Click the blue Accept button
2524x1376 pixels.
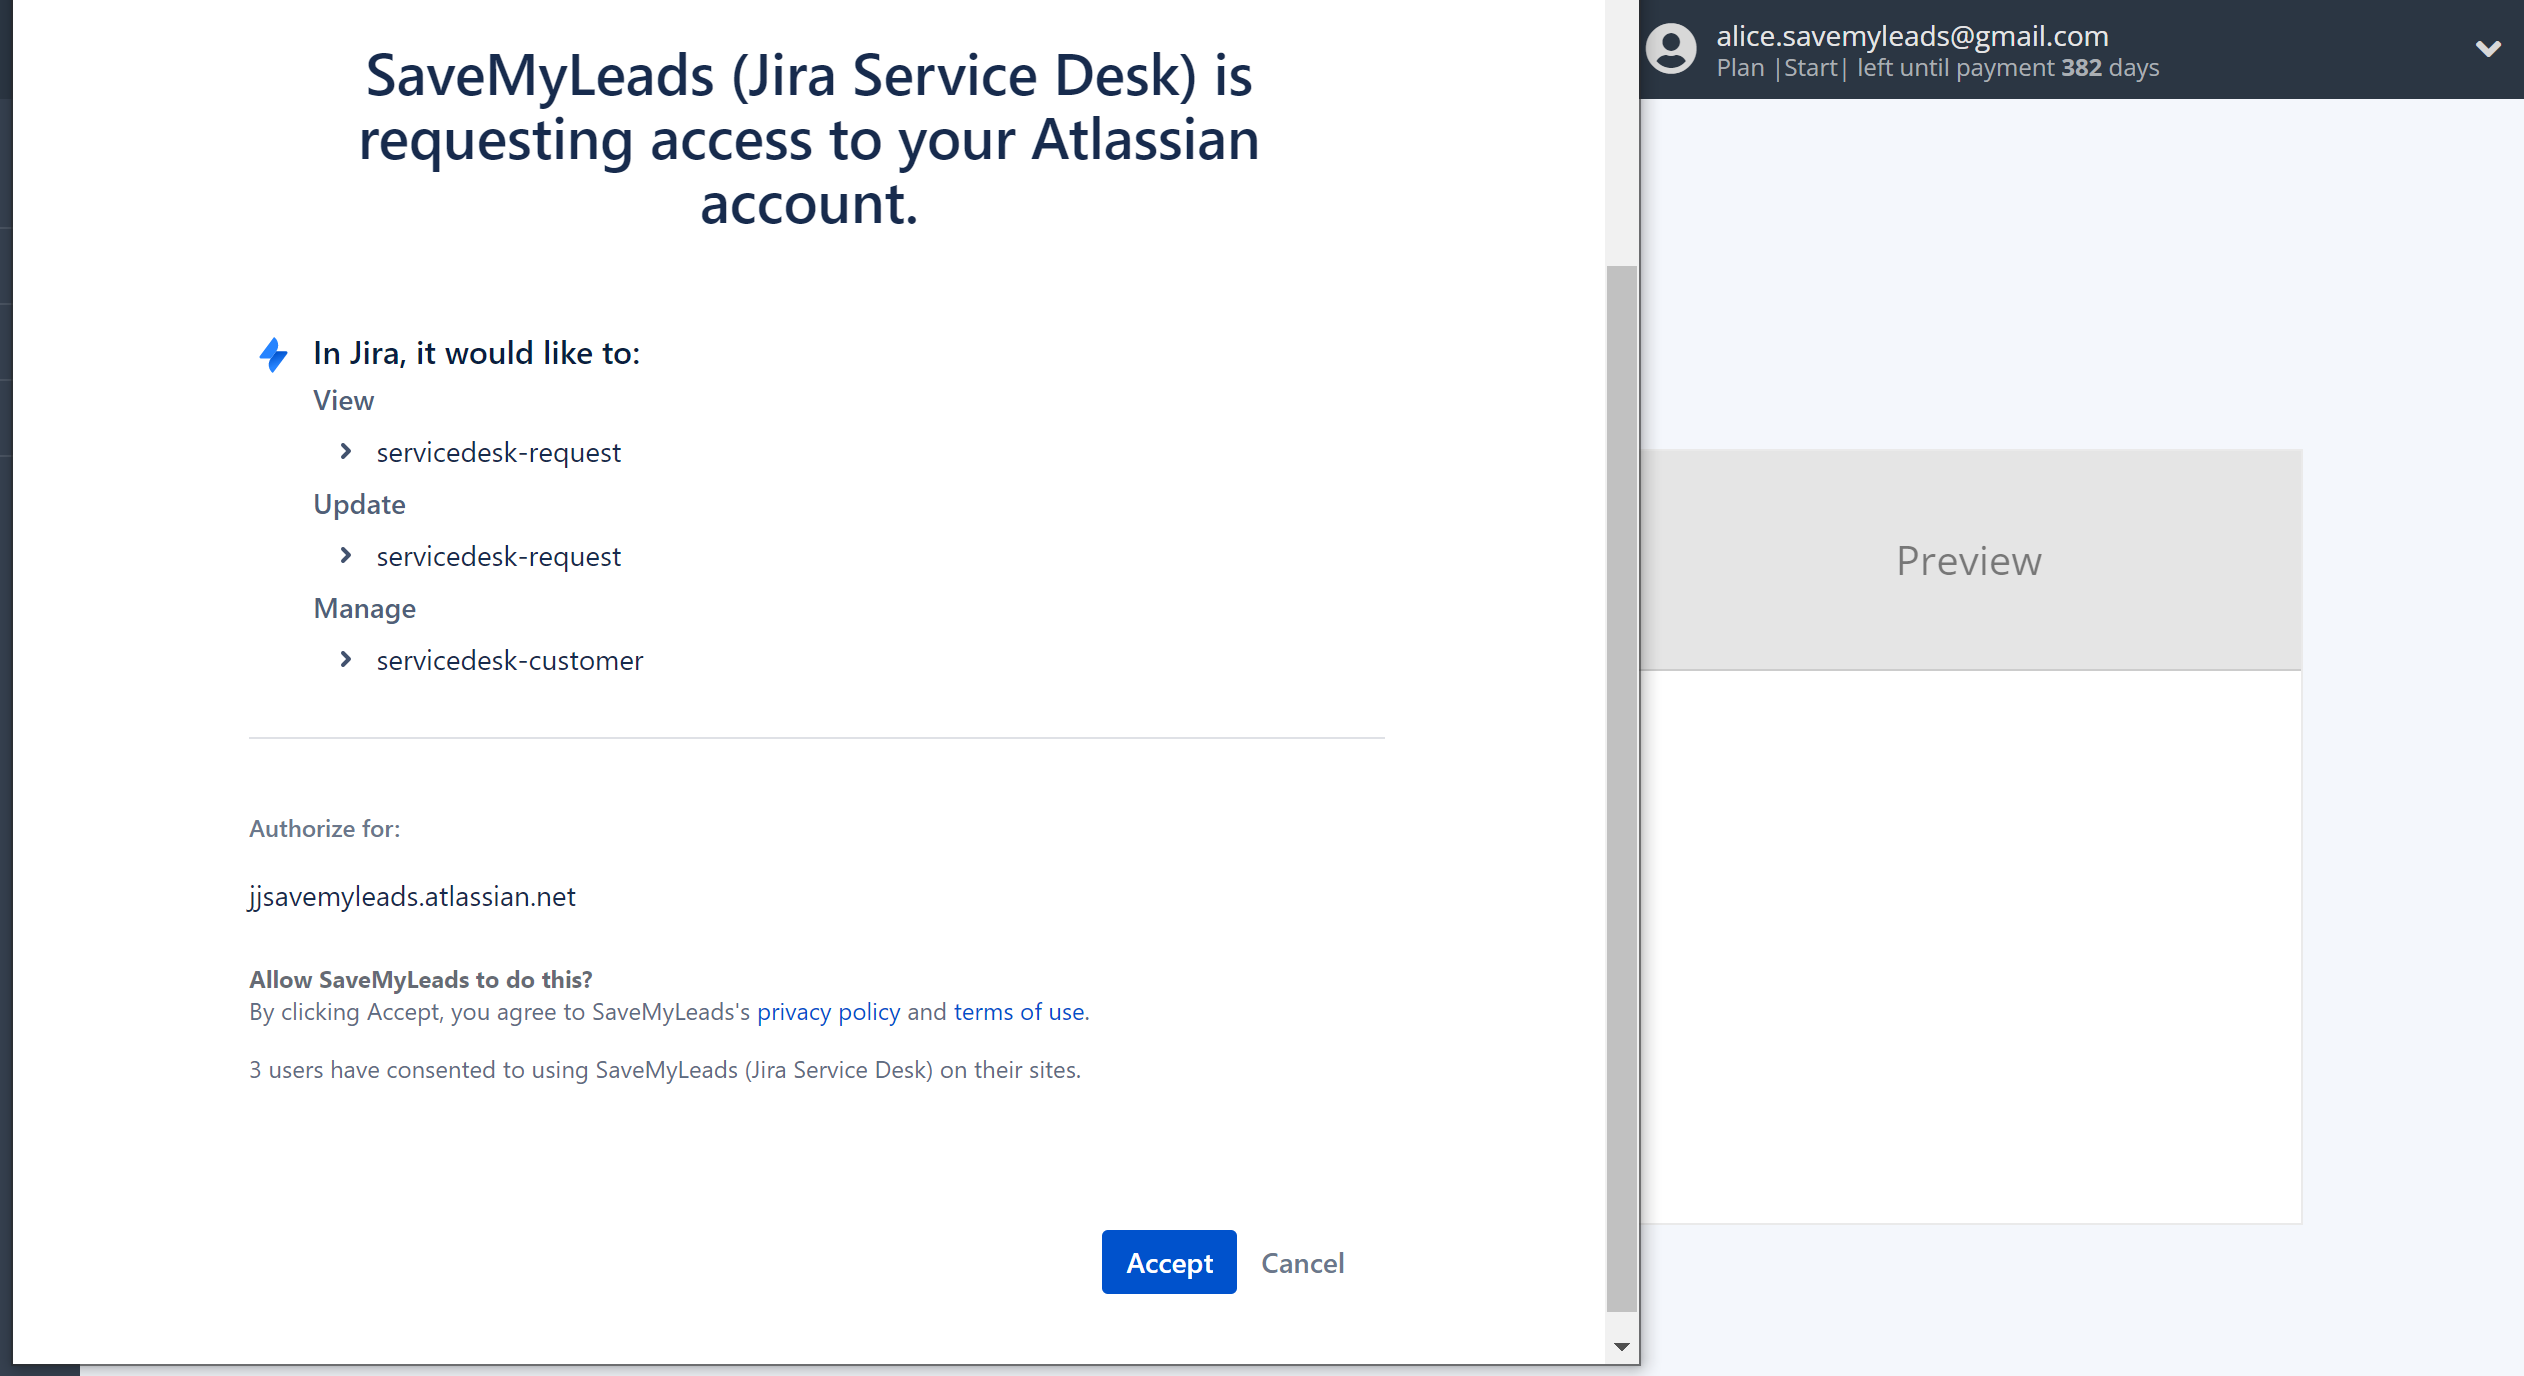1169,1262
